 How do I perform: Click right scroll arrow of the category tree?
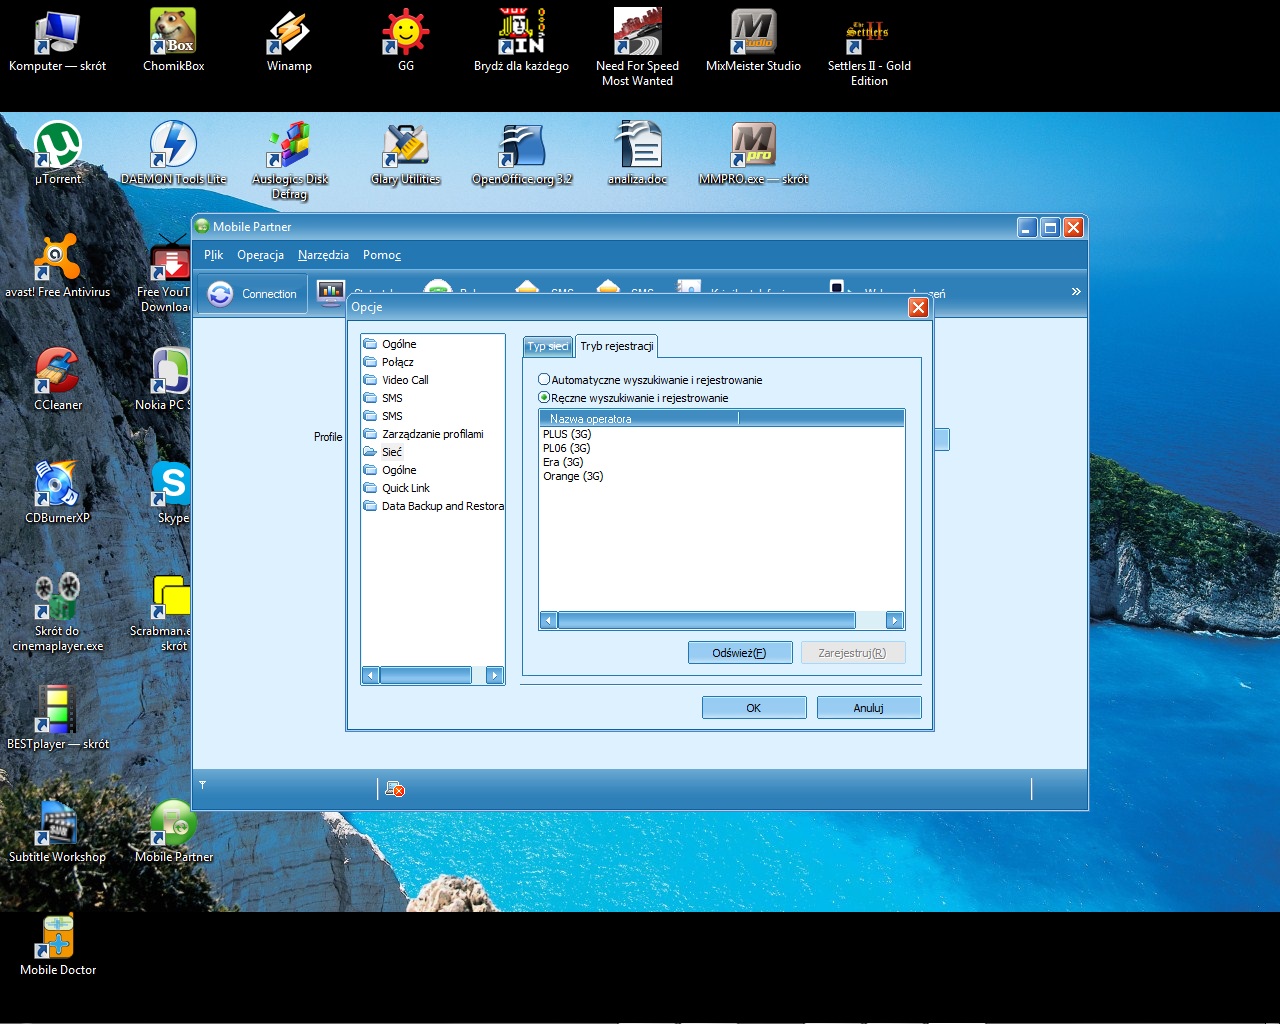[x=494, y=676]
